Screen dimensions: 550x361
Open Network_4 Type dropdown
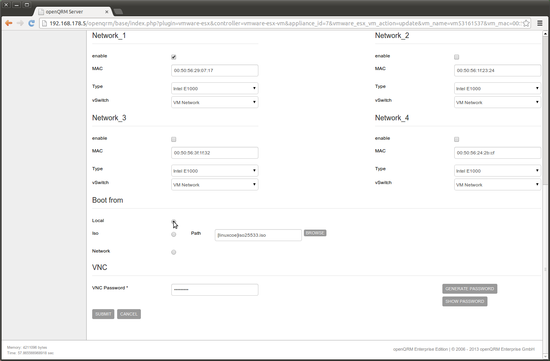point(497,171)
